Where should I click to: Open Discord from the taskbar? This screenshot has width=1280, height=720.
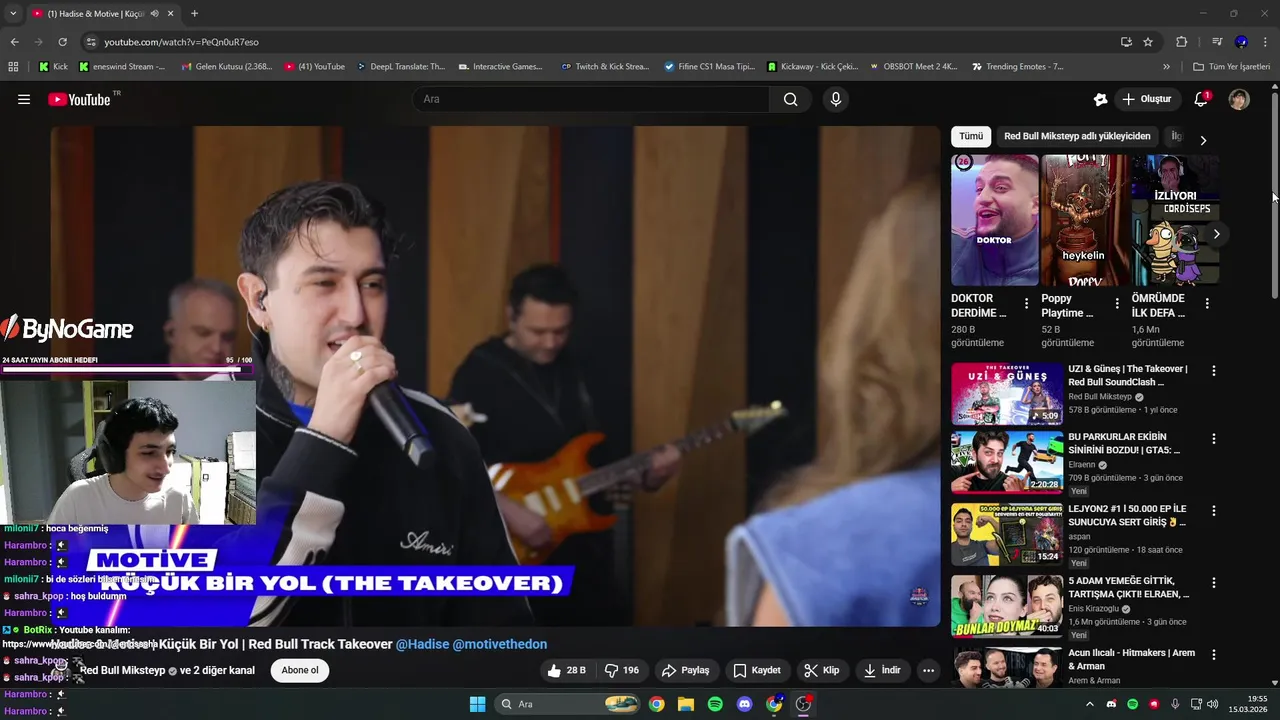pyautogui.click(x=744, y=704)
